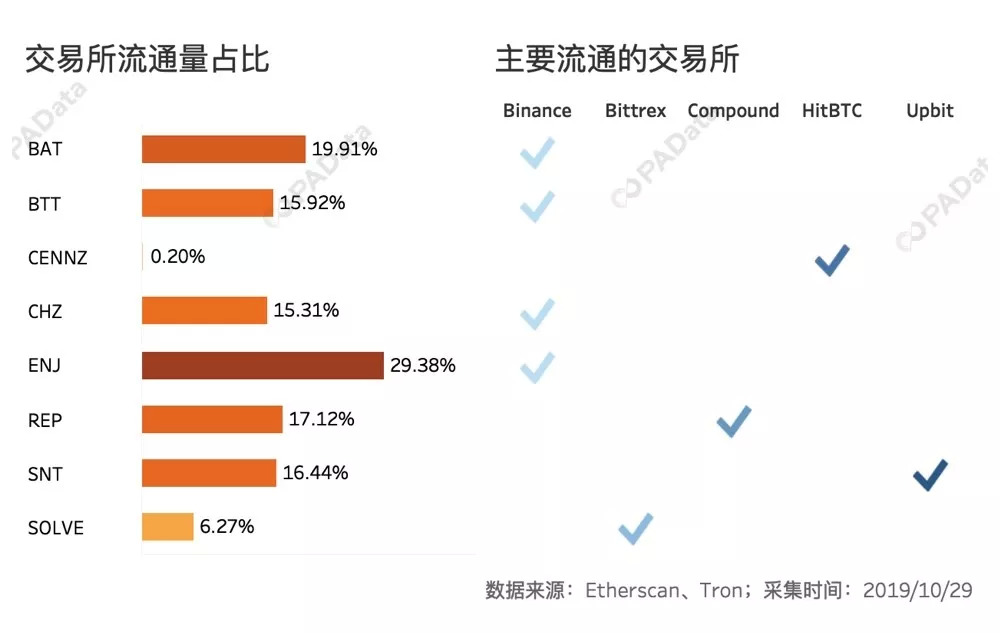Select the Compound column header
1000x633 pixels.
tap(733, 111)
